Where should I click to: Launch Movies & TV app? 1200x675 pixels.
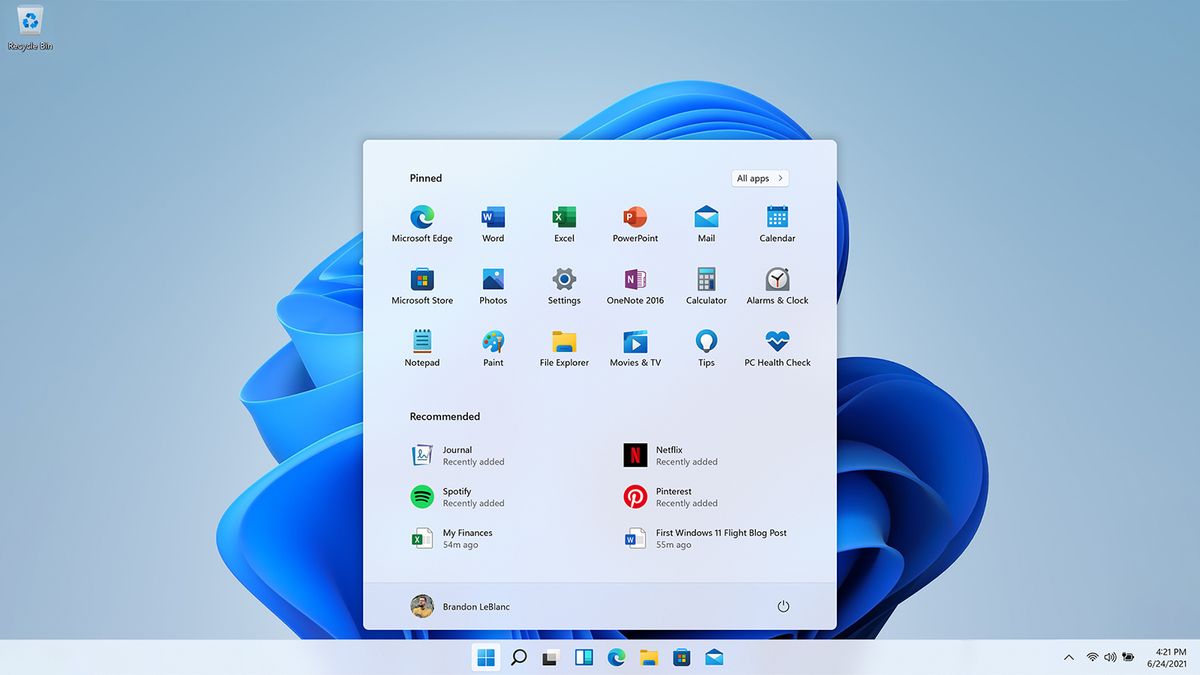[x=635, y=342]
